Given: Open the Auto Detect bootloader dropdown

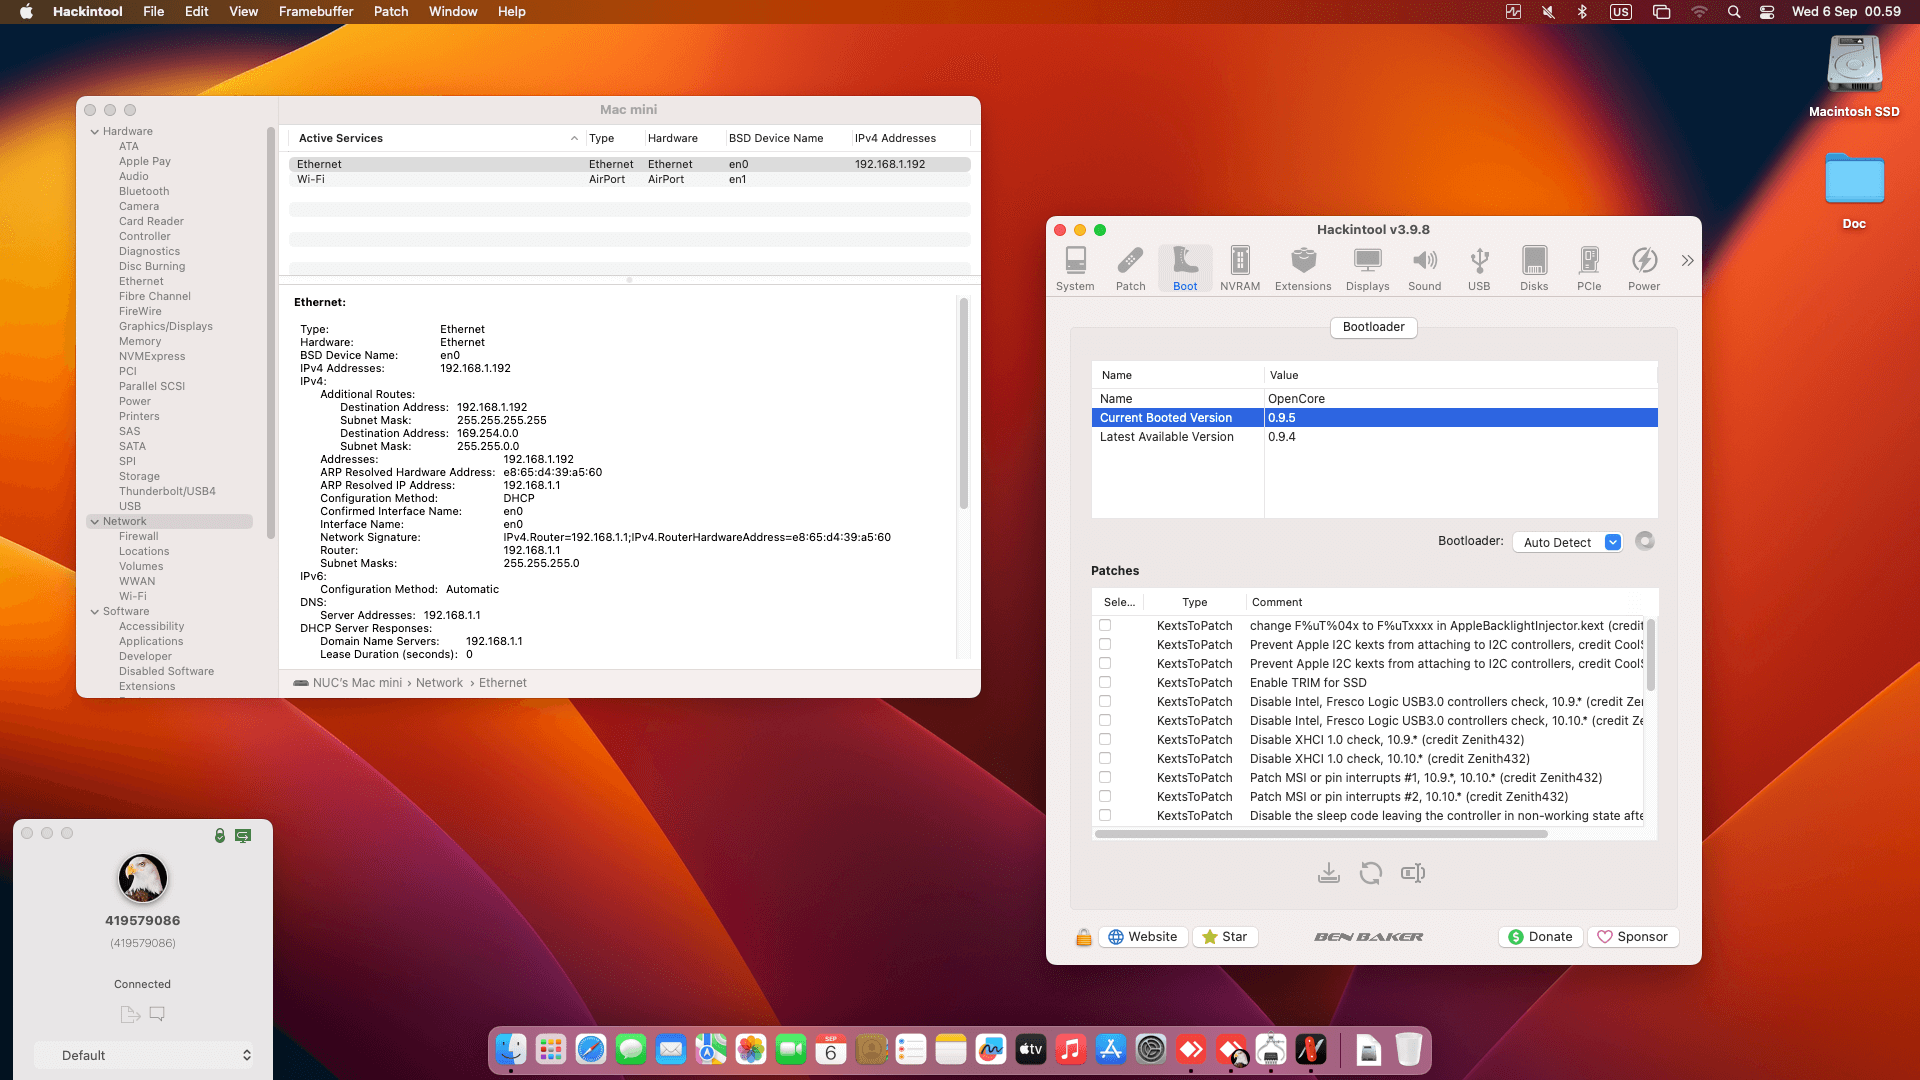Looking at the screenshot, I should [x=1567, y=542].
